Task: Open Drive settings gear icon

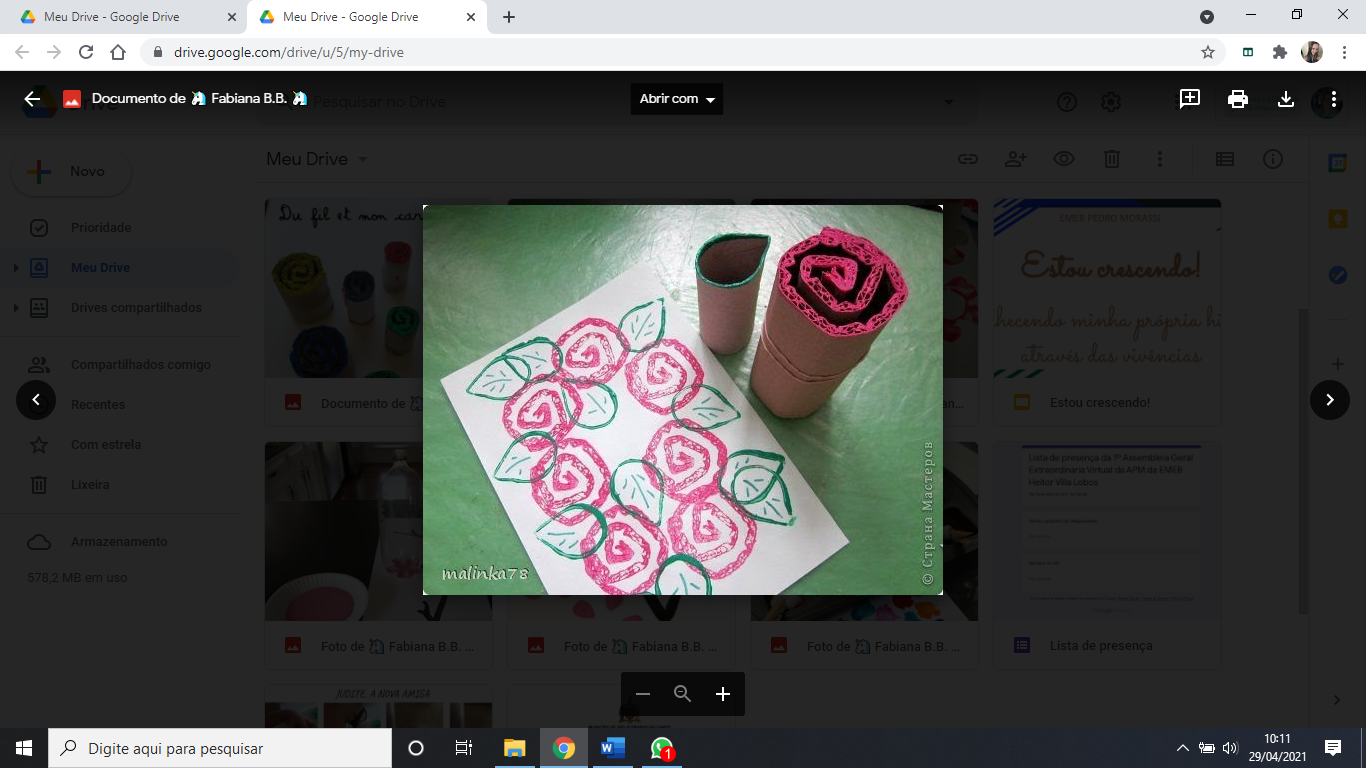Action: pyautogui.click(x=1111, y=102)
